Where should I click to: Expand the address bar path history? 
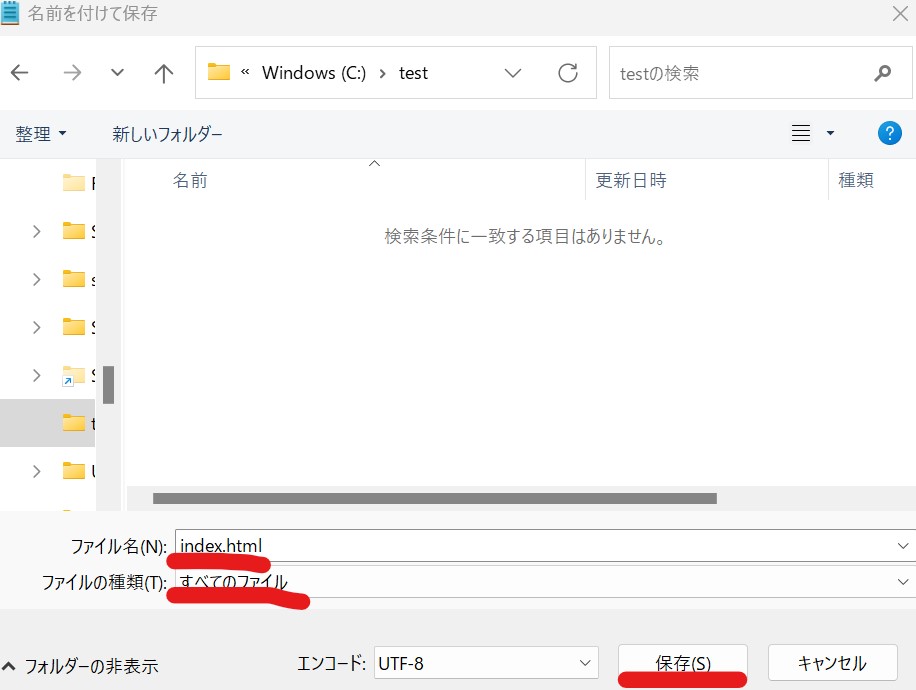pyautogui.click(x=514, y=73)
